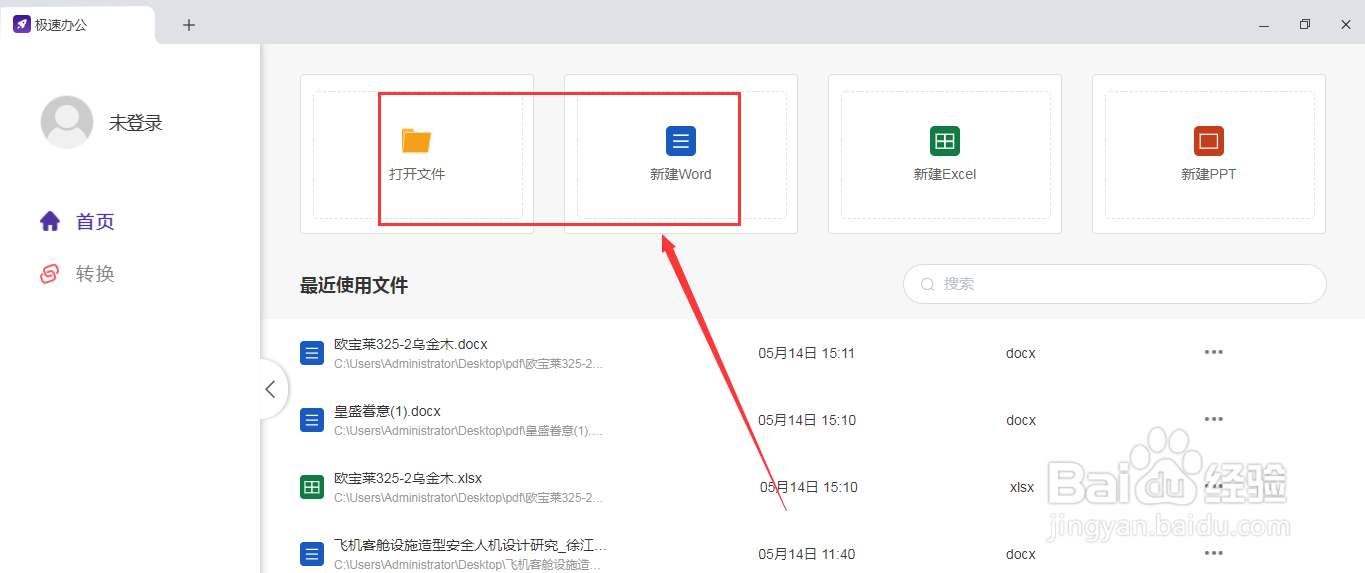Viewport: 1365px width, 573px height.
Task: Click the xlsx file type label
Action: [1022, 487]
